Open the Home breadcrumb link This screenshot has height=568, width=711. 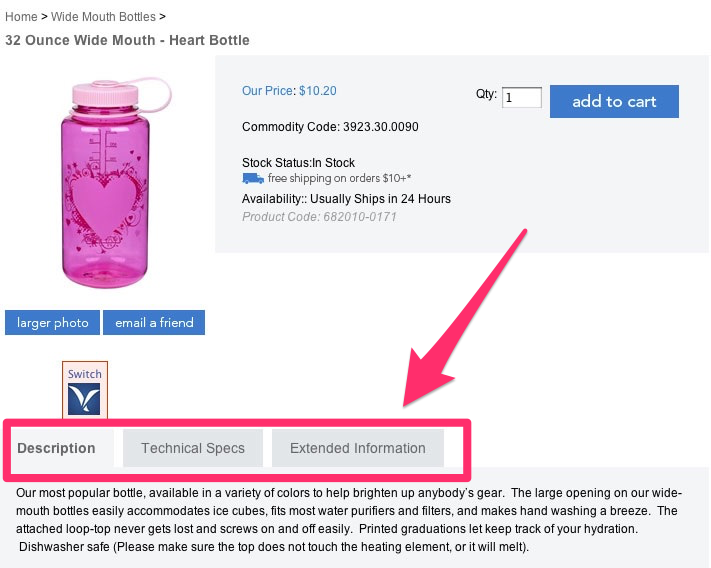point(21,17)
